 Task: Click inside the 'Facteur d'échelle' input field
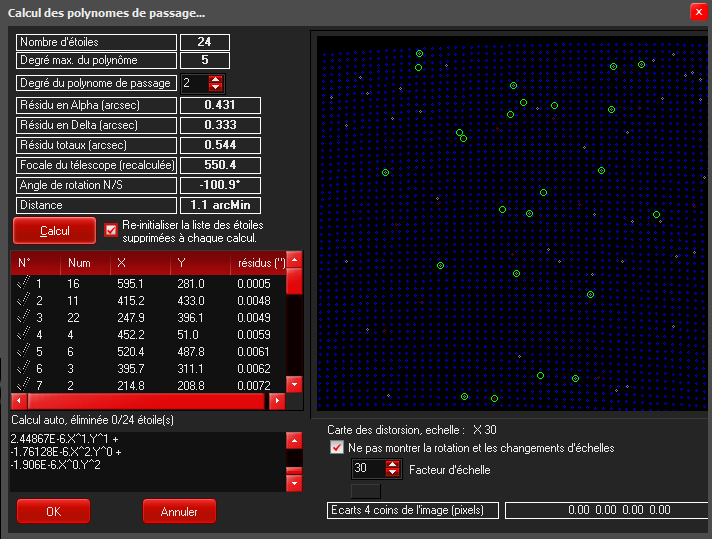click(x=366, y=468)
